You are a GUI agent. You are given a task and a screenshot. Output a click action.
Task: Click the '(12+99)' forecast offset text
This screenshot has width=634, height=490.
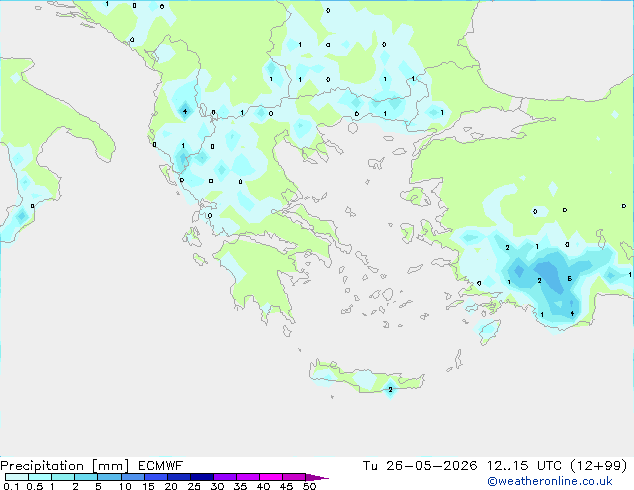(598, 466)
